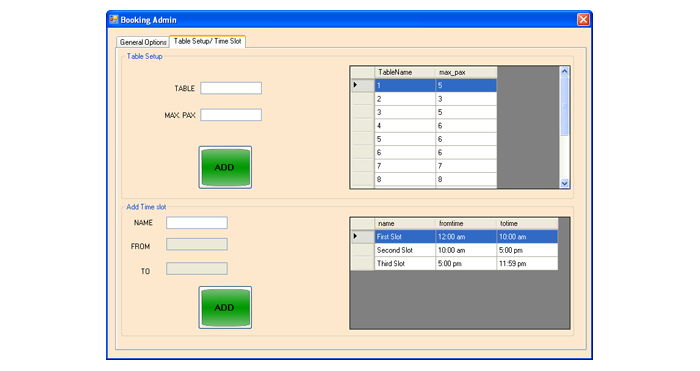This screenshot has width=700, height=371.
Task: Click the green ADD button in Table Setup
Action: point(225,167)
